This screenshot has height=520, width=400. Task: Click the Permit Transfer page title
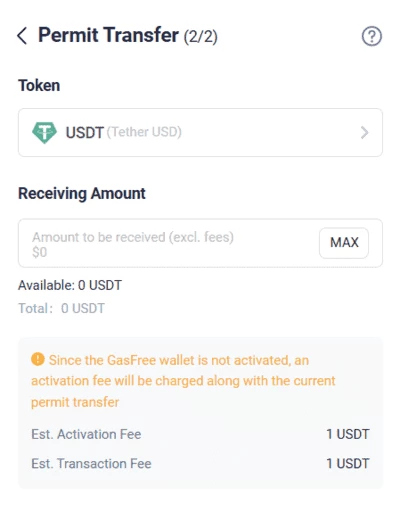tap(108, 35)
